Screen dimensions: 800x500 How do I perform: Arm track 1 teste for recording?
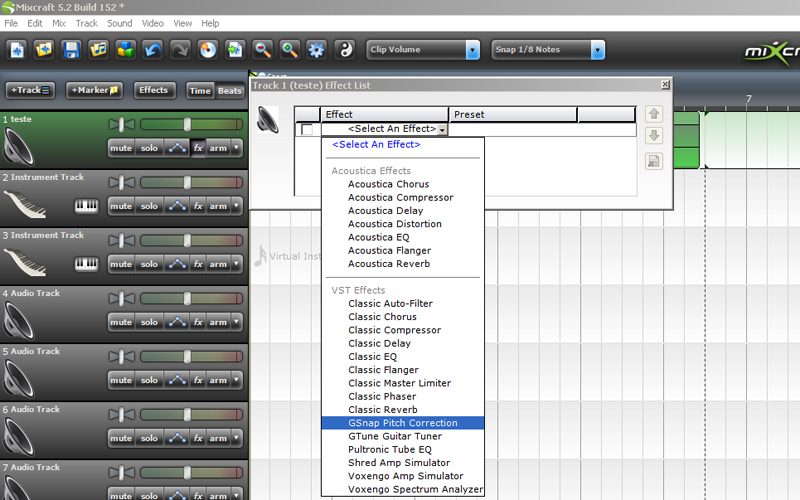pyautogui.click(x=218, y=148)
